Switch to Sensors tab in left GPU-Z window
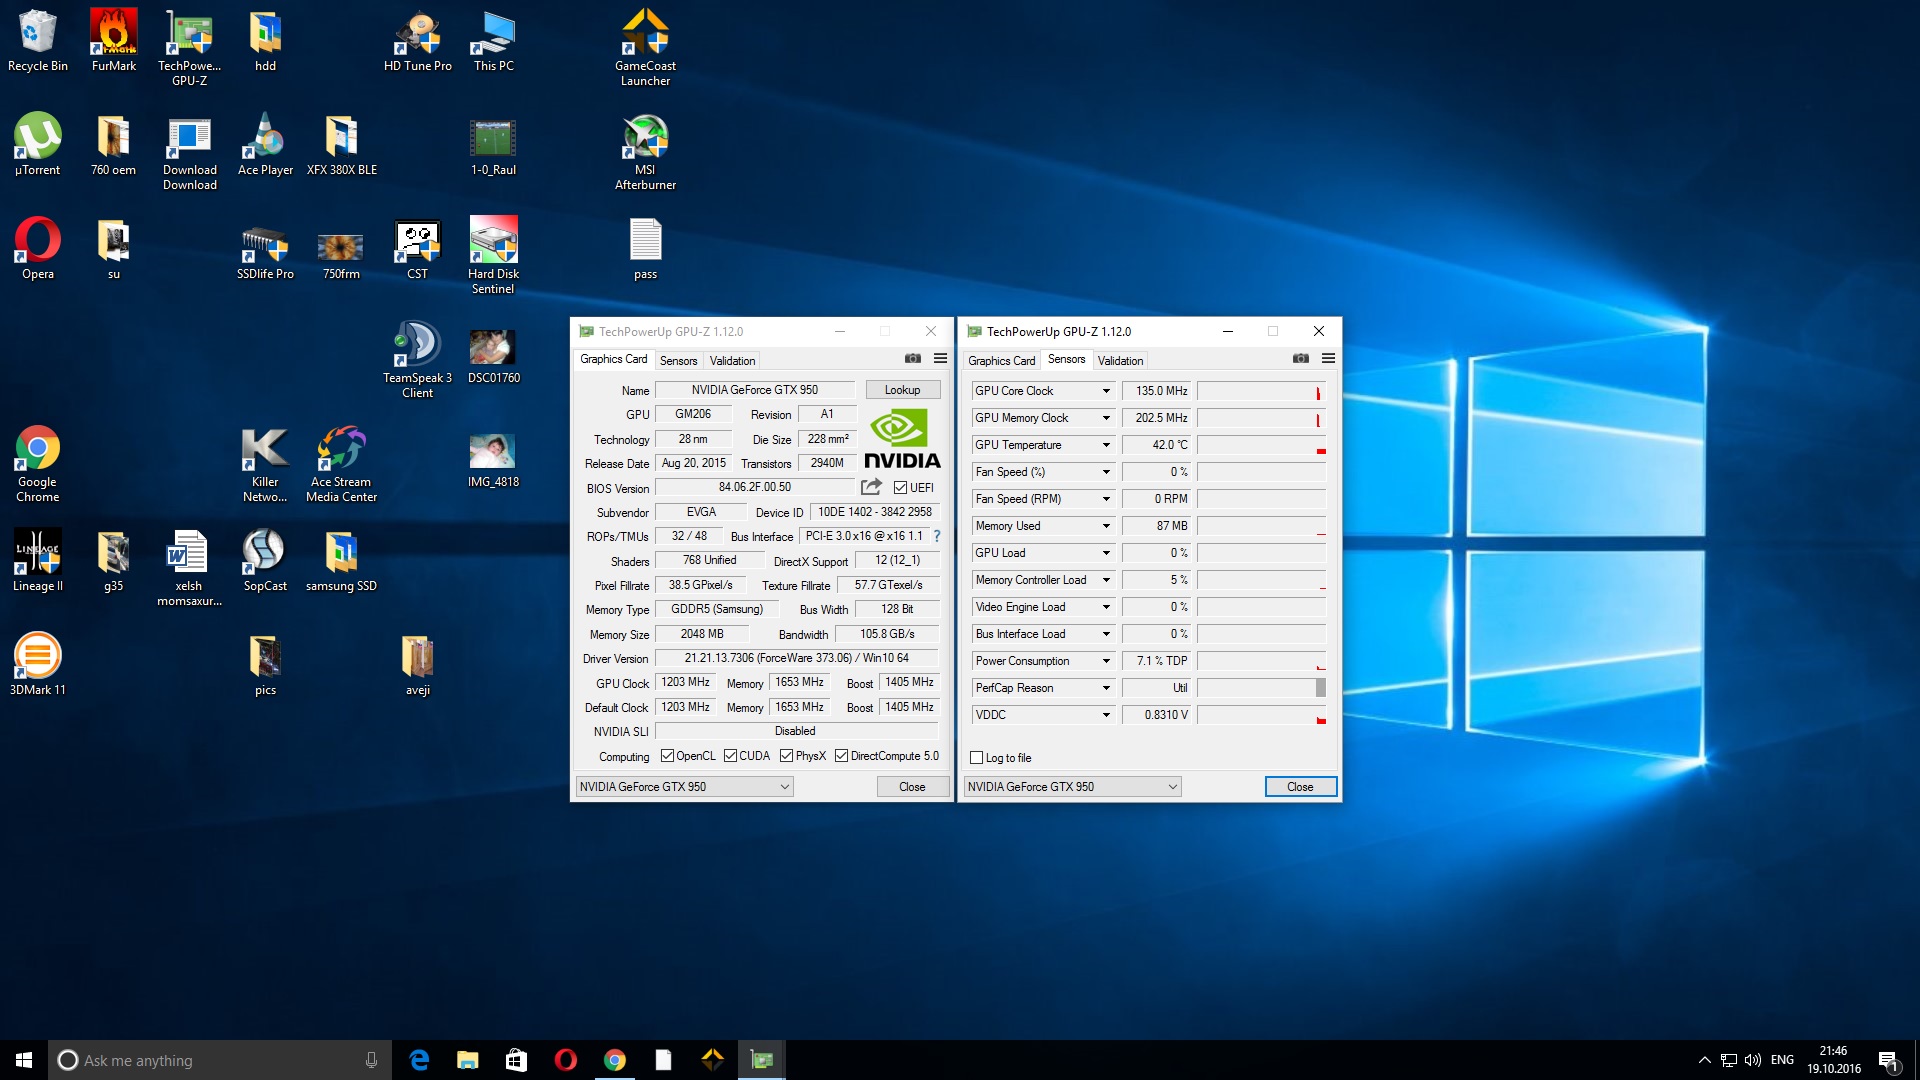The image size is (1920, 1080). coord(678,361)
